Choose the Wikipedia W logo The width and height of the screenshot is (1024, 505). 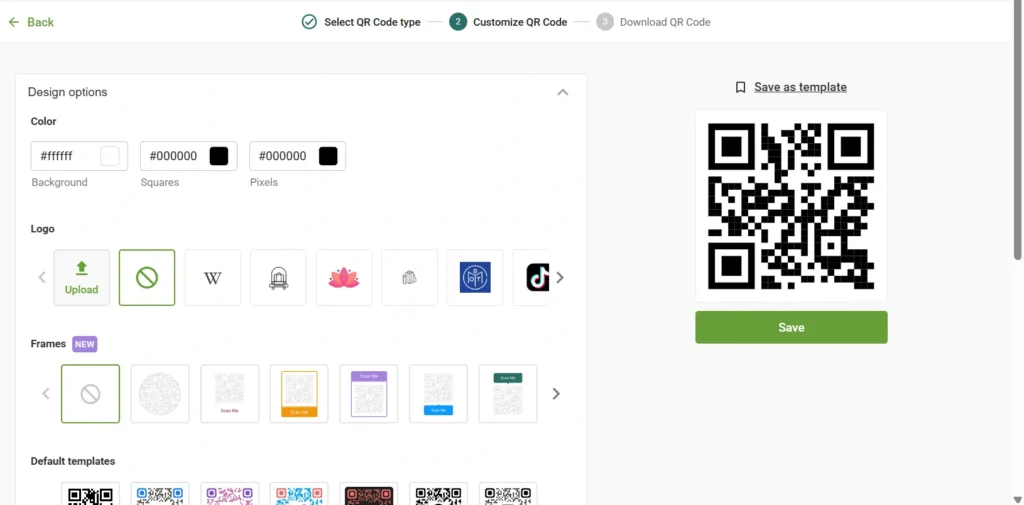click(213, 278)
